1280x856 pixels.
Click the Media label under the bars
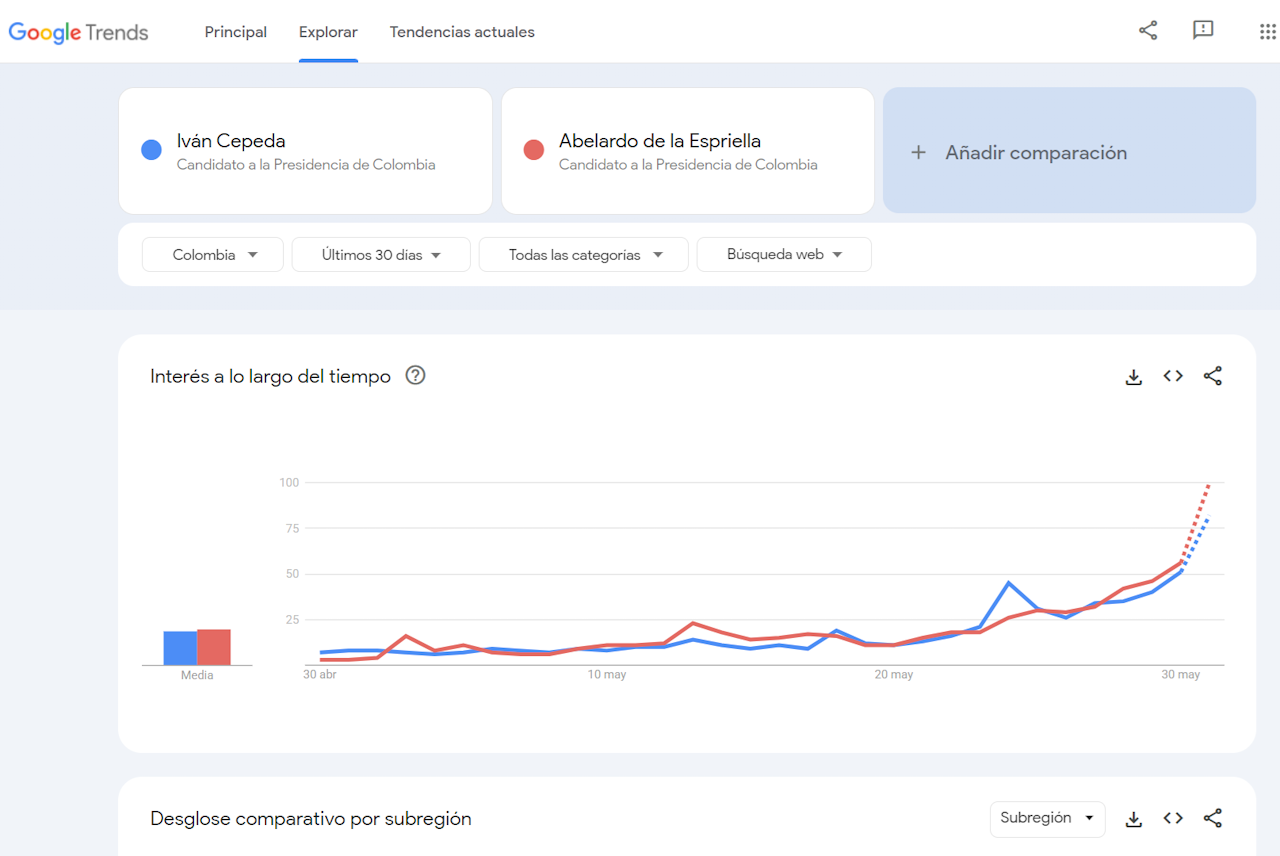(x=197, y=675)
